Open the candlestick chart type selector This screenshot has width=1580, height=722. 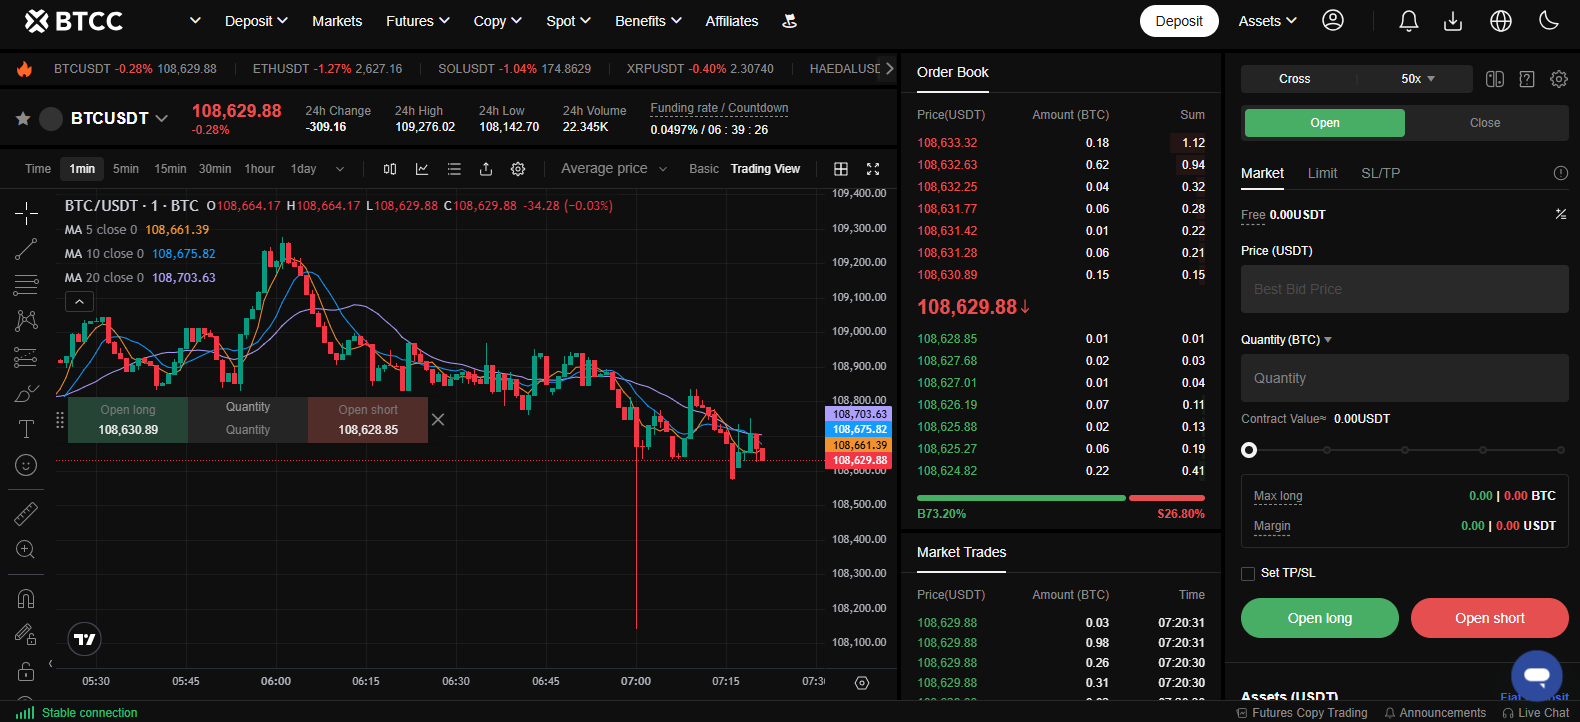tap(390, 169)
